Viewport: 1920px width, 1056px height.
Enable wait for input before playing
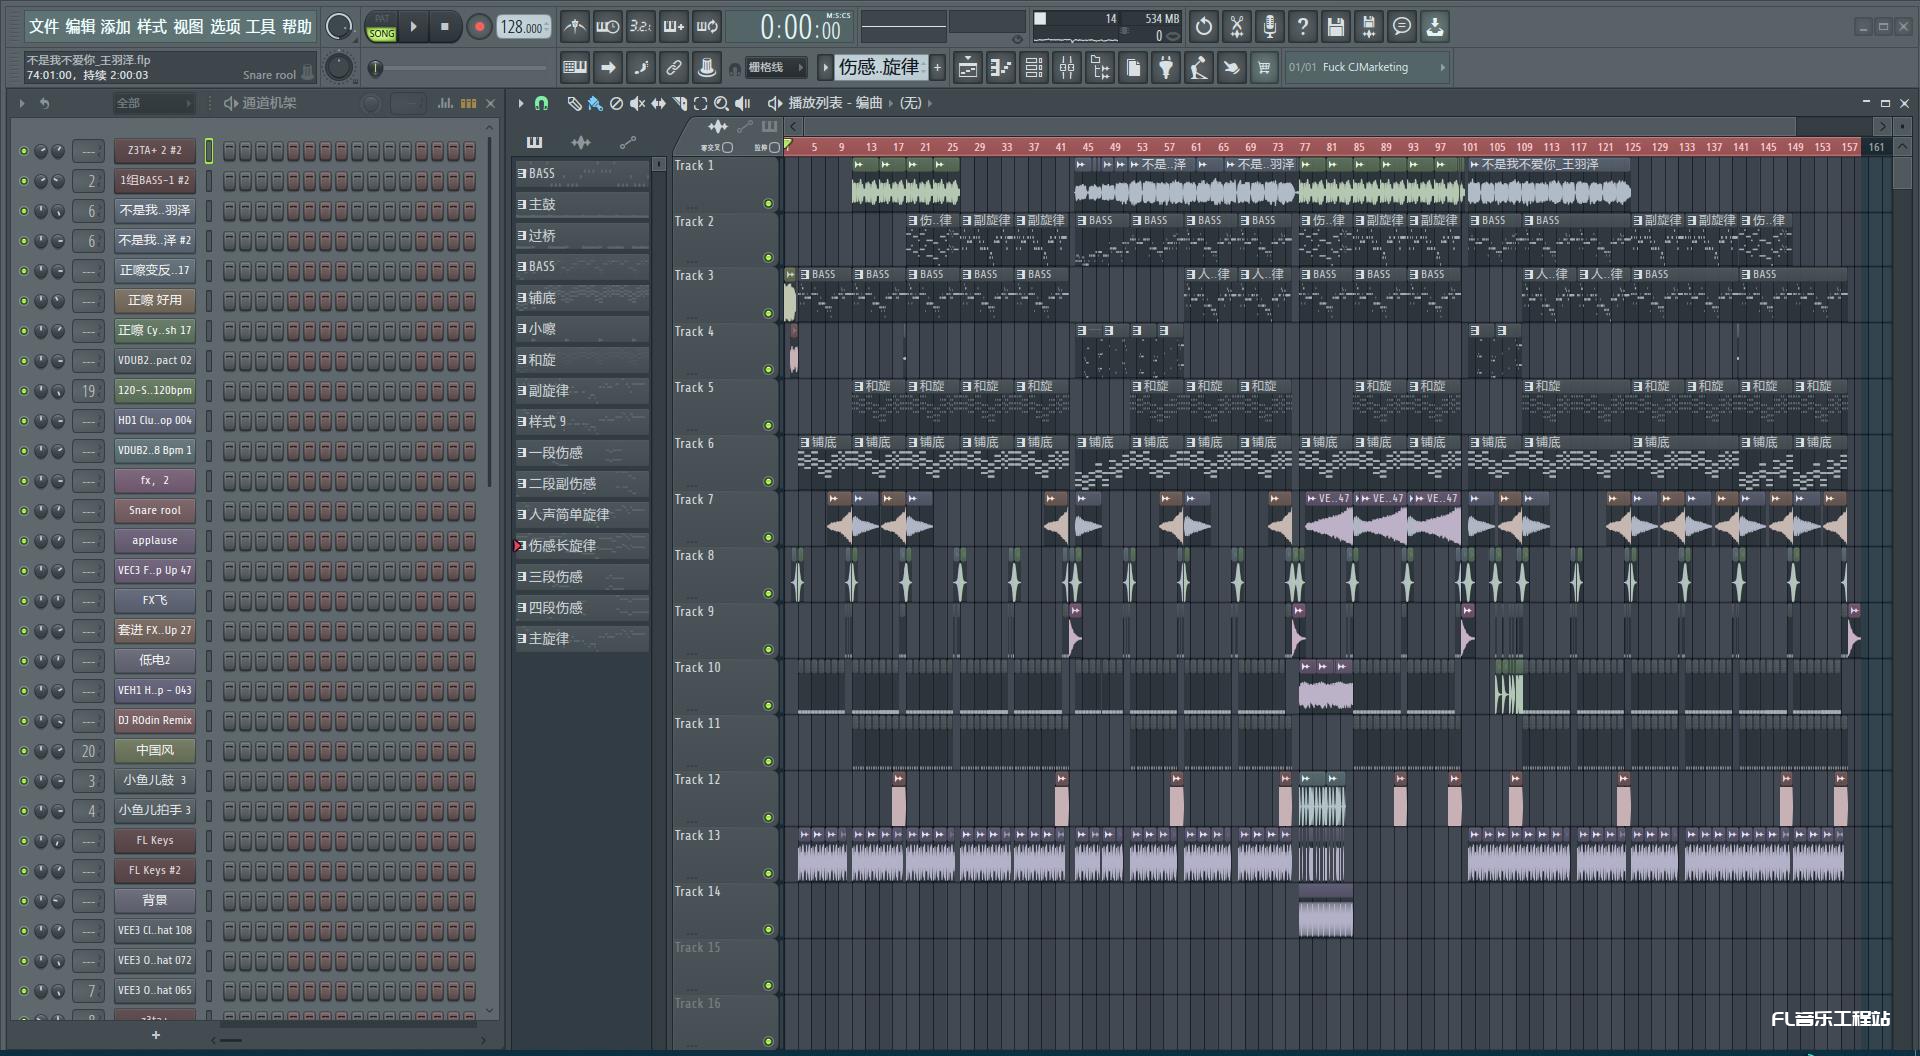click(x=607, y=27)
